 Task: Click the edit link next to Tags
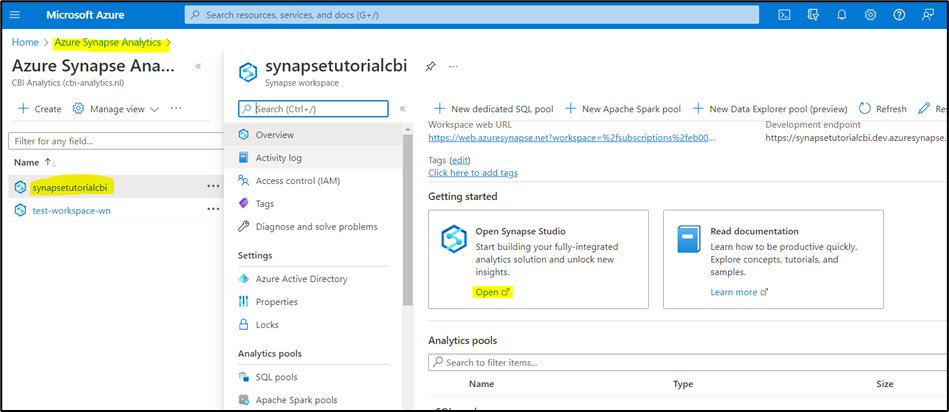pyautogui.click(x=460, y=160)
